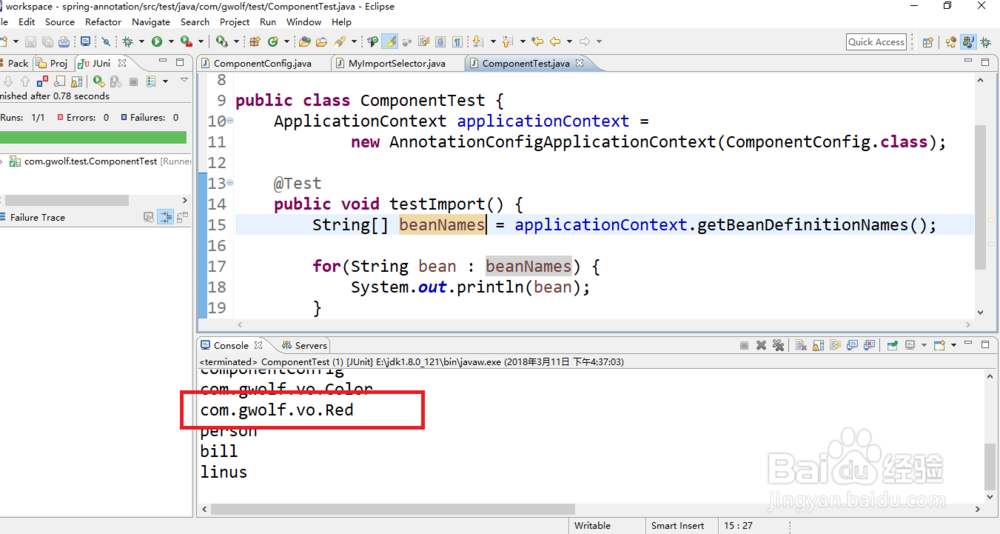Click Rerun Test icon in JUnit view

(x=98, y=82)
